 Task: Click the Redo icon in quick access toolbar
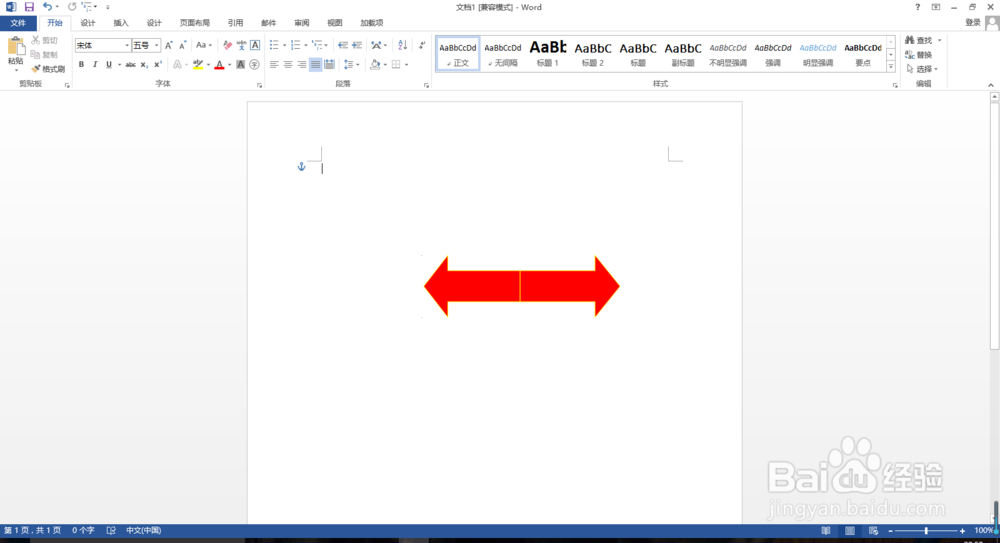click(72, 7)
